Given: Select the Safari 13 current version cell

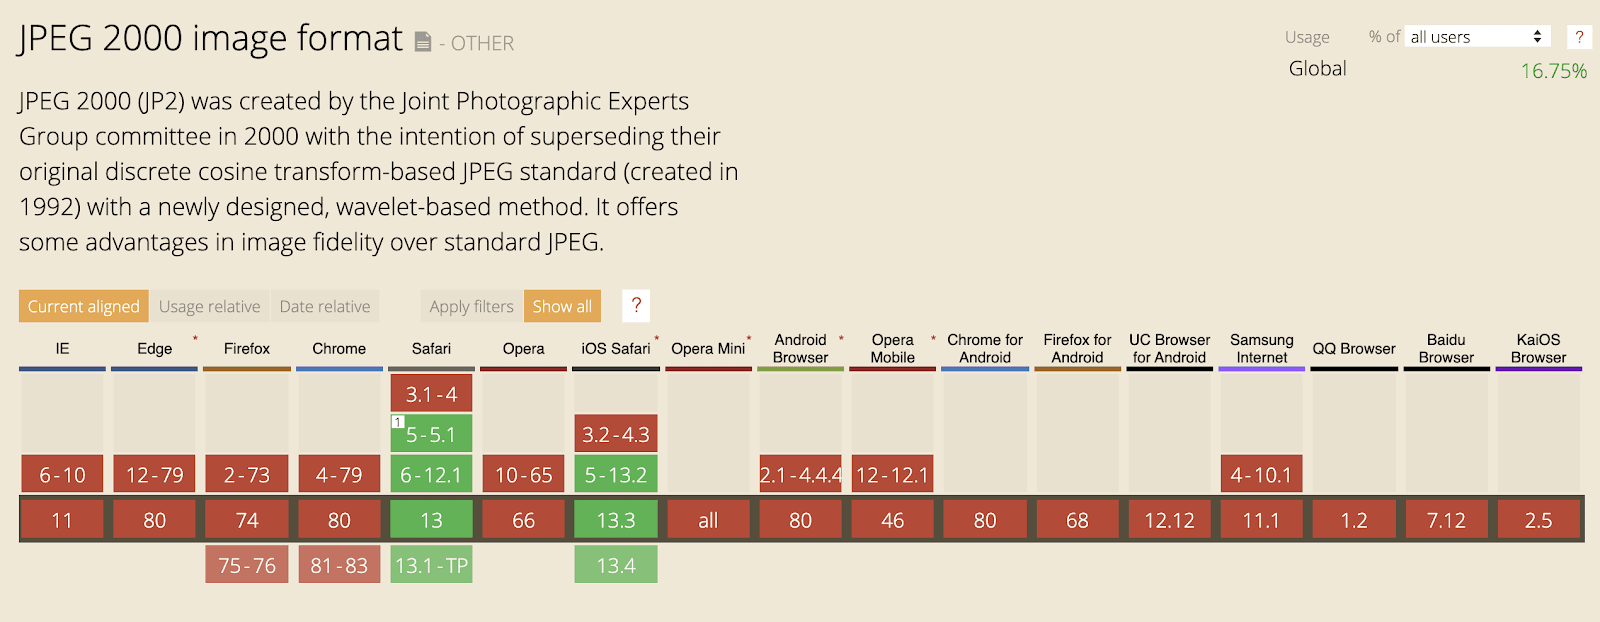Looking at the screenshot, I should tap(431, 520).
